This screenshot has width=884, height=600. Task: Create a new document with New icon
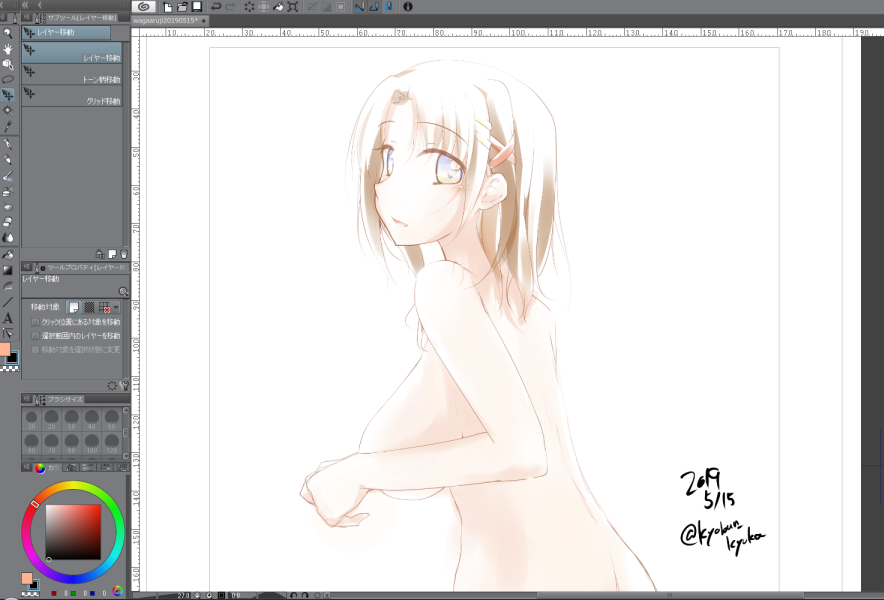pyautogui.click(x=167, y=7)
